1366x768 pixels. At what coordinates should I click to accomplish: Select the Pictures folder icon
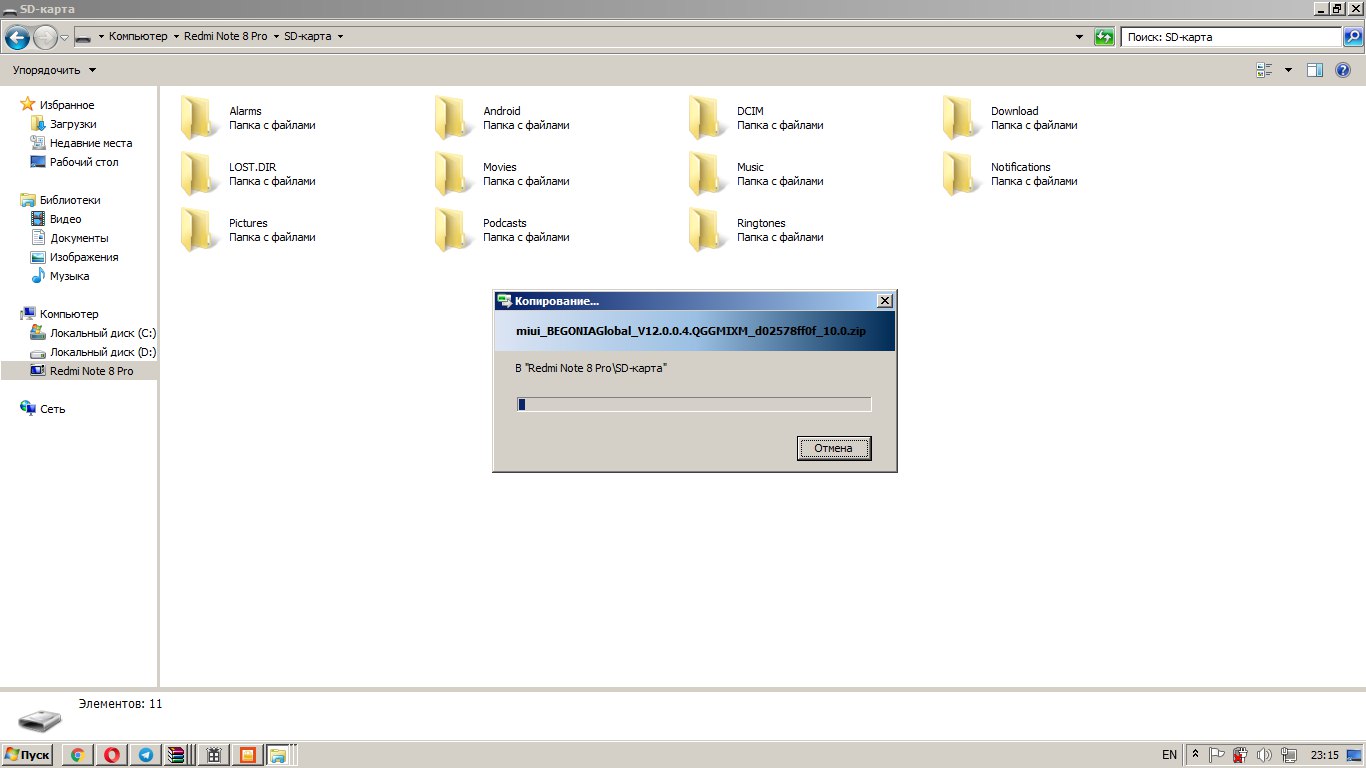coord(200,230)
